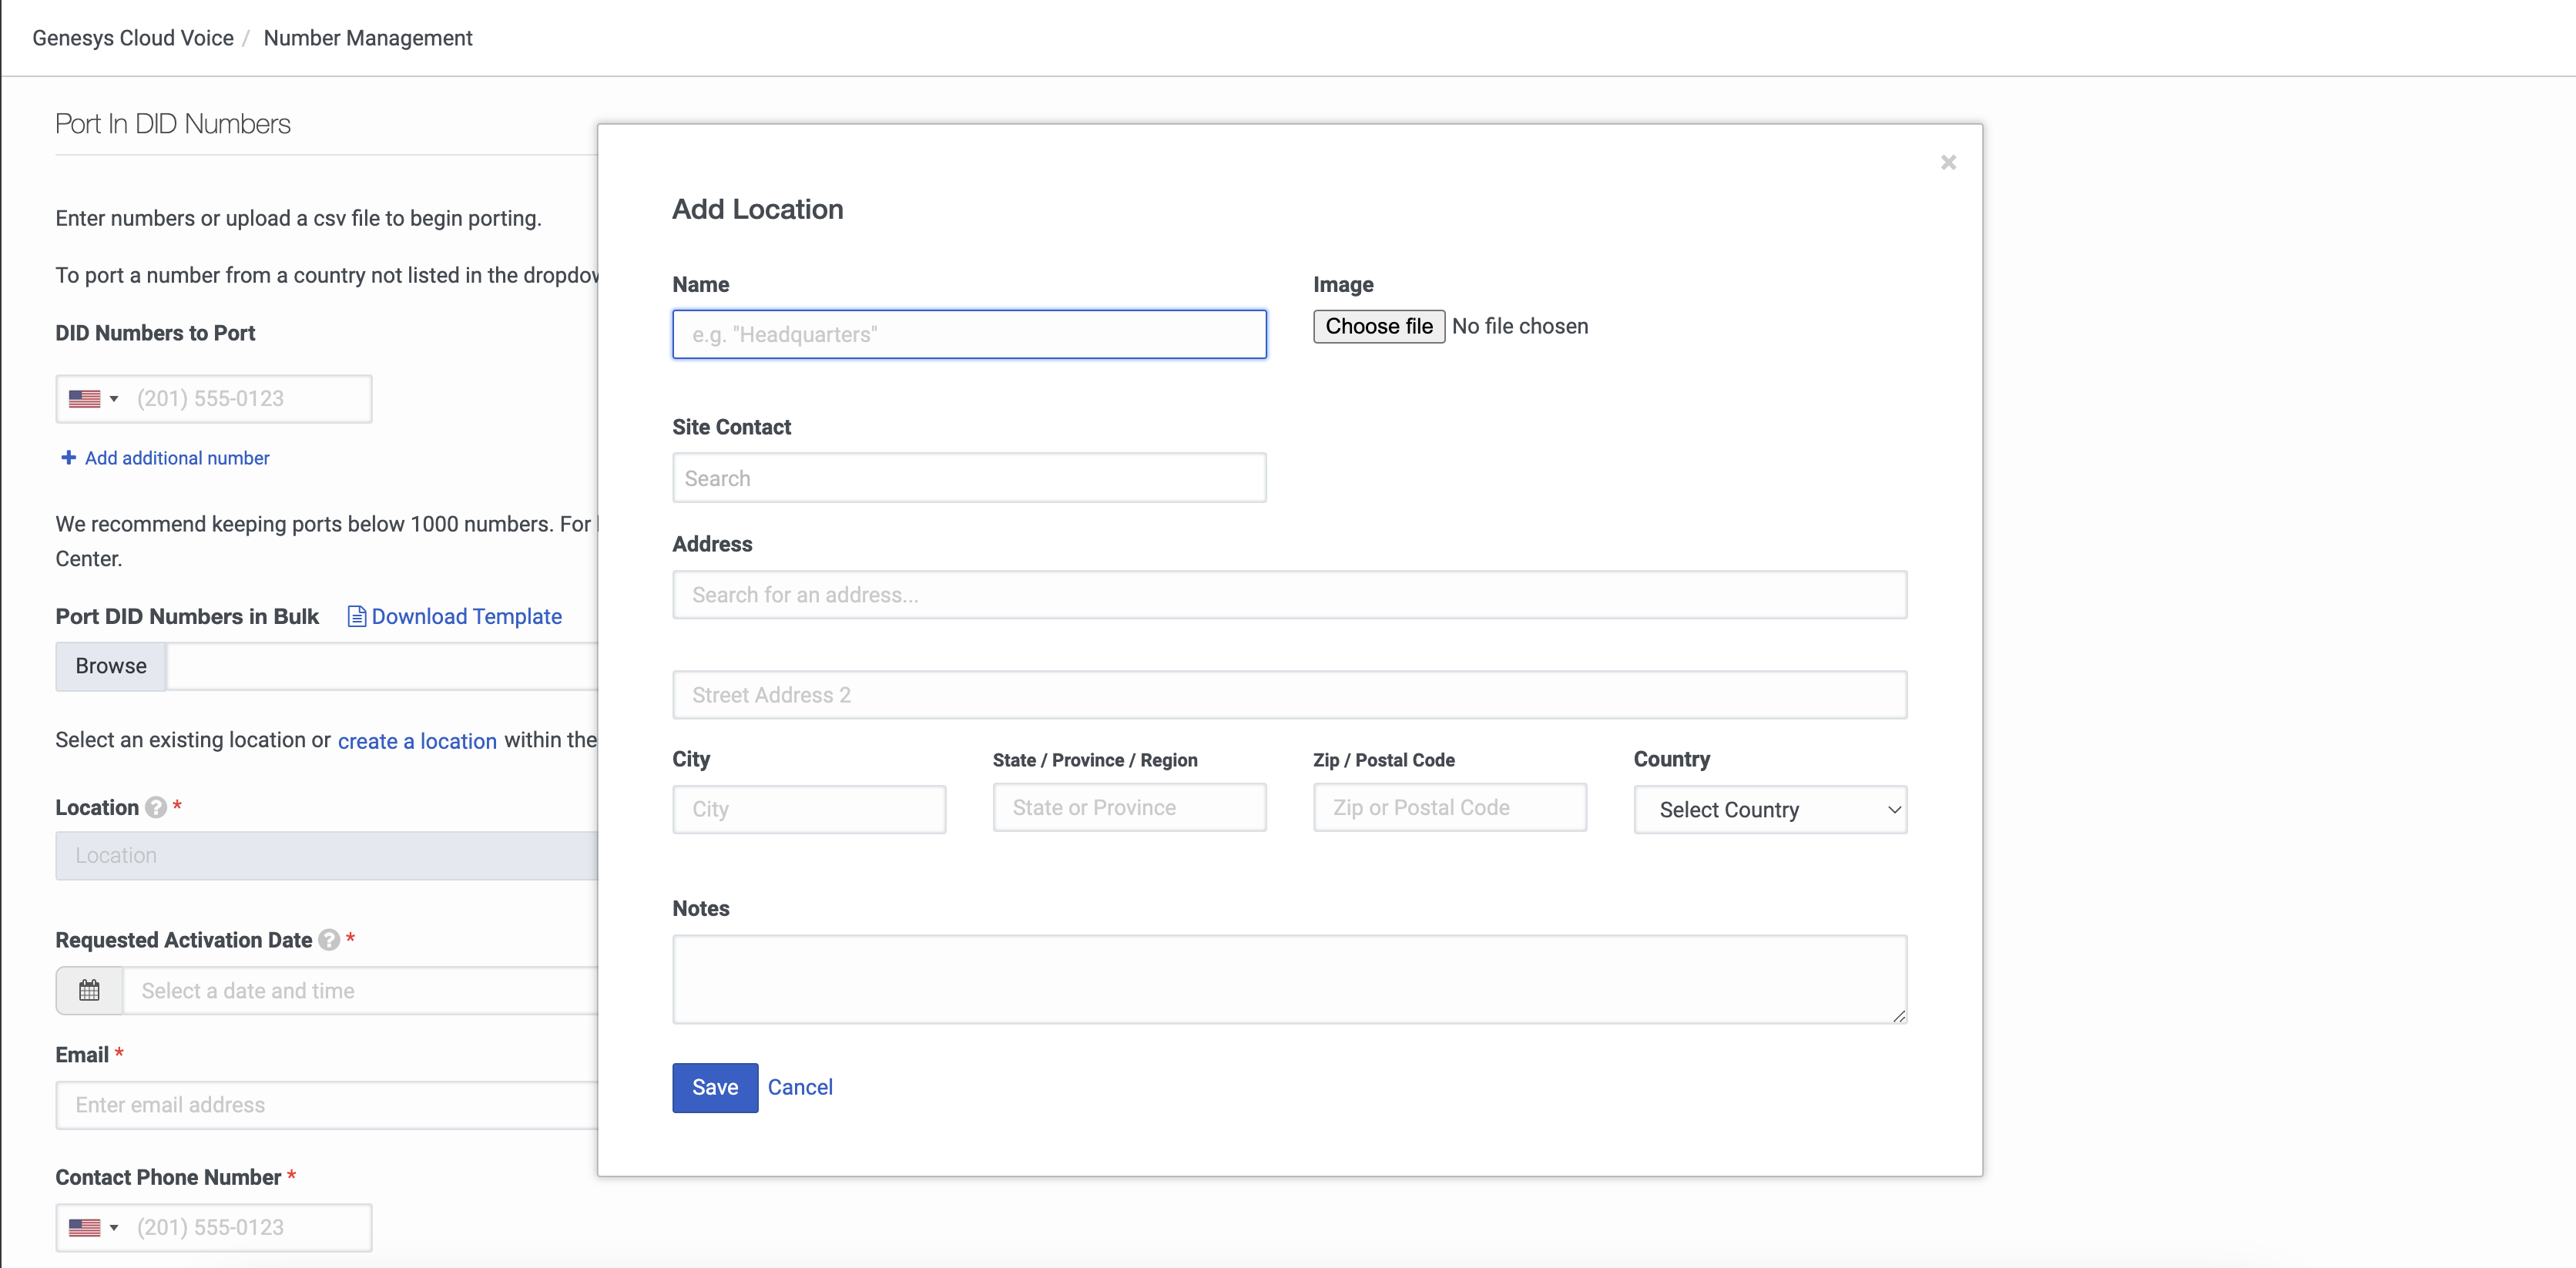Click the Location help question mark icon
Image resolution: width=2576 pixels, height=1268 pixels.
coord(156,807)
